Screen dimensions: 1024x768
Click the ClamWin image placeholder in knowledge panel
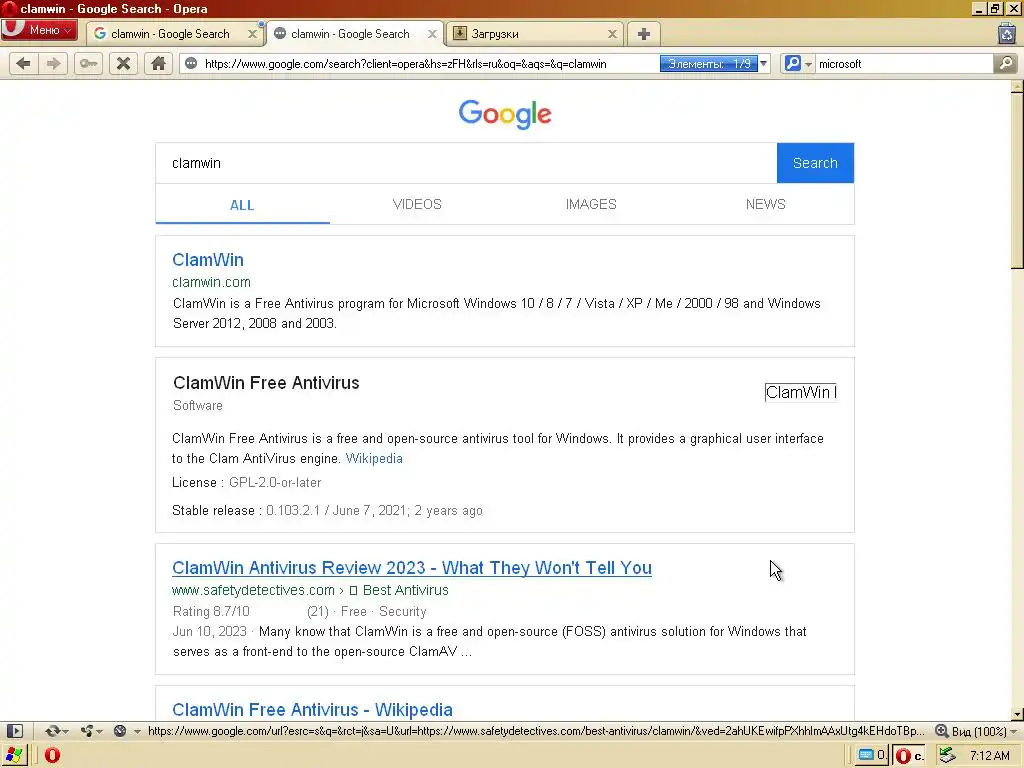[x=801, y=392]
